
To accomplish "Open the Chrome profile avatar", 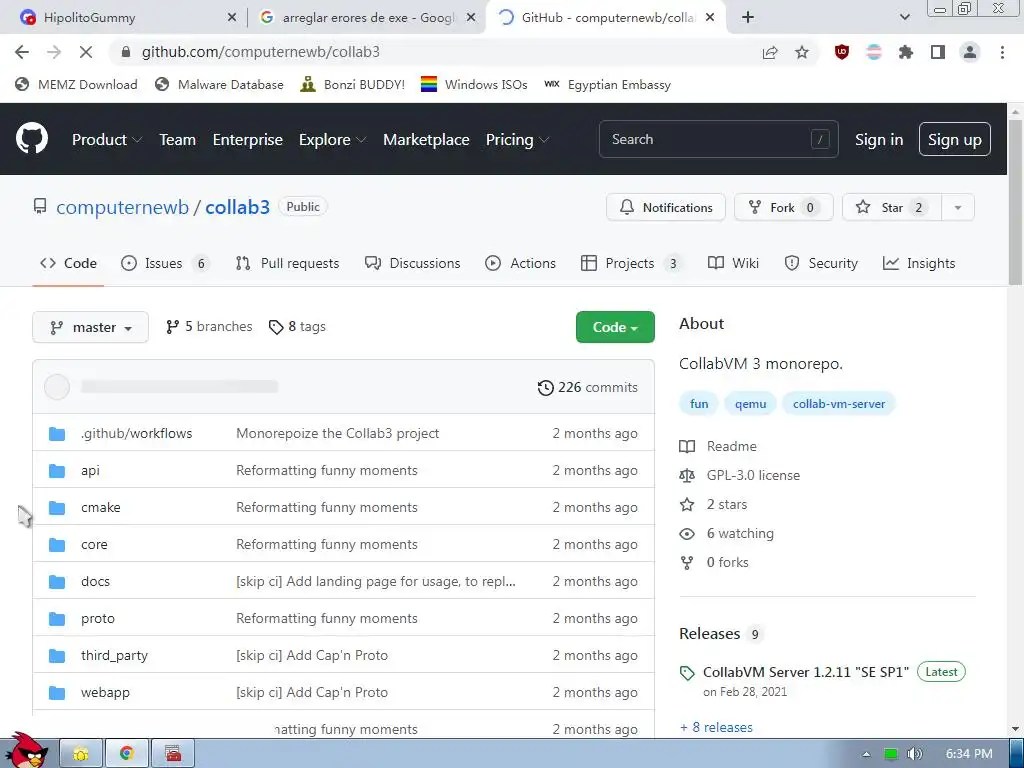I will click(970, 52).
